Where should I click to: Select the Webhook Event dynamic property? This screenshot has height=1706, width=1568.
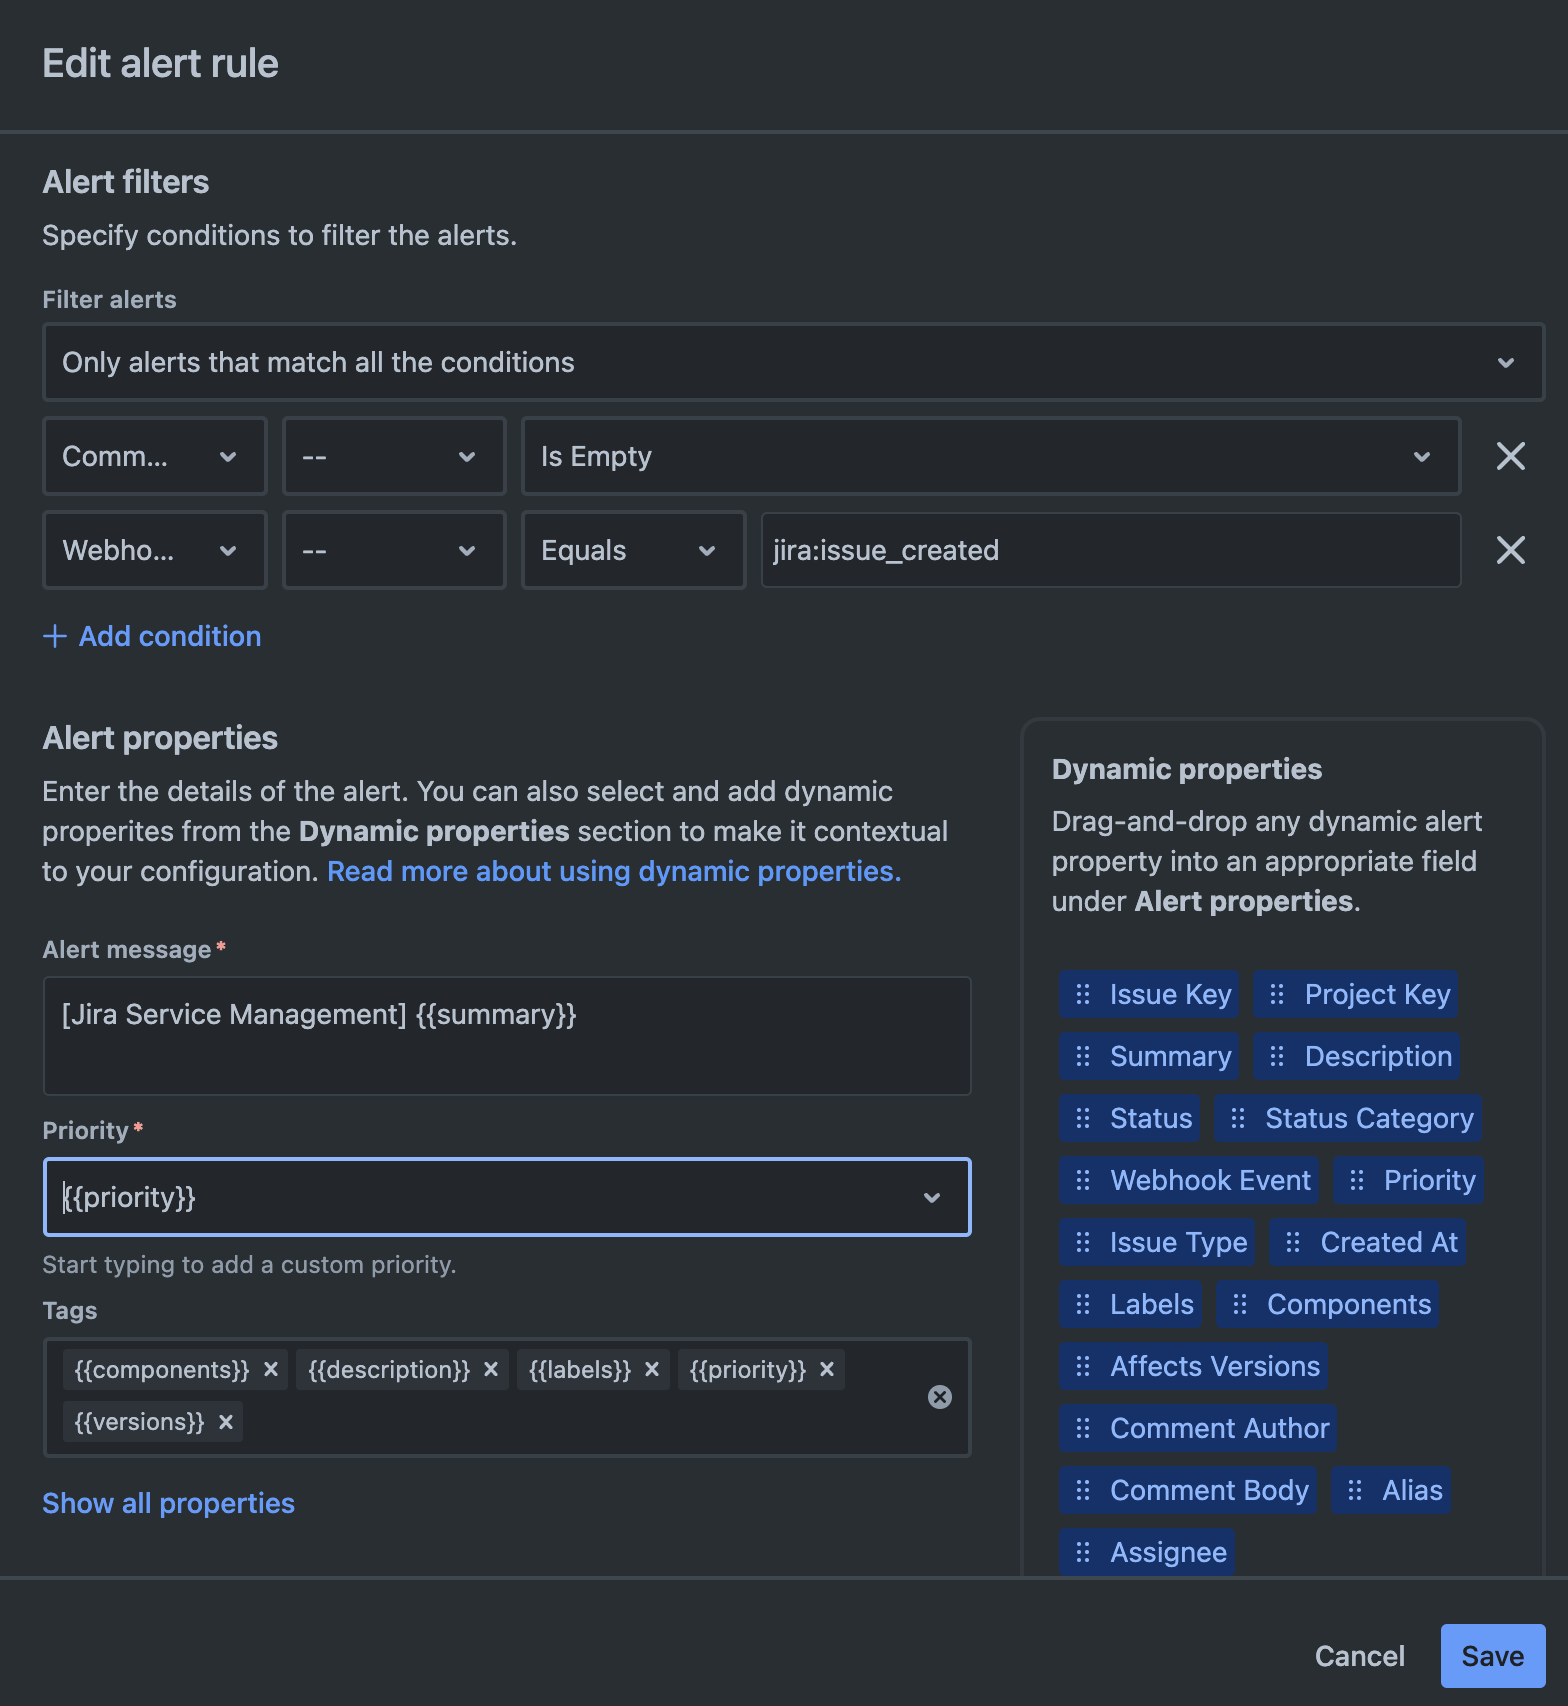tap(1190, 1180)
